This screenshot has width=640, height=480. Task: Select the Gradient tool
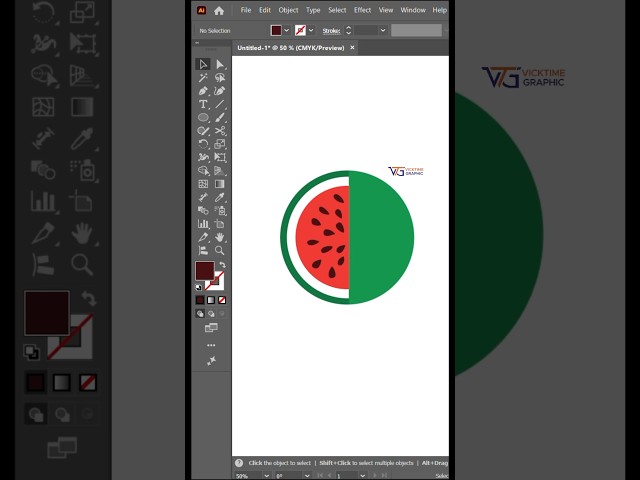pos(220,184)
